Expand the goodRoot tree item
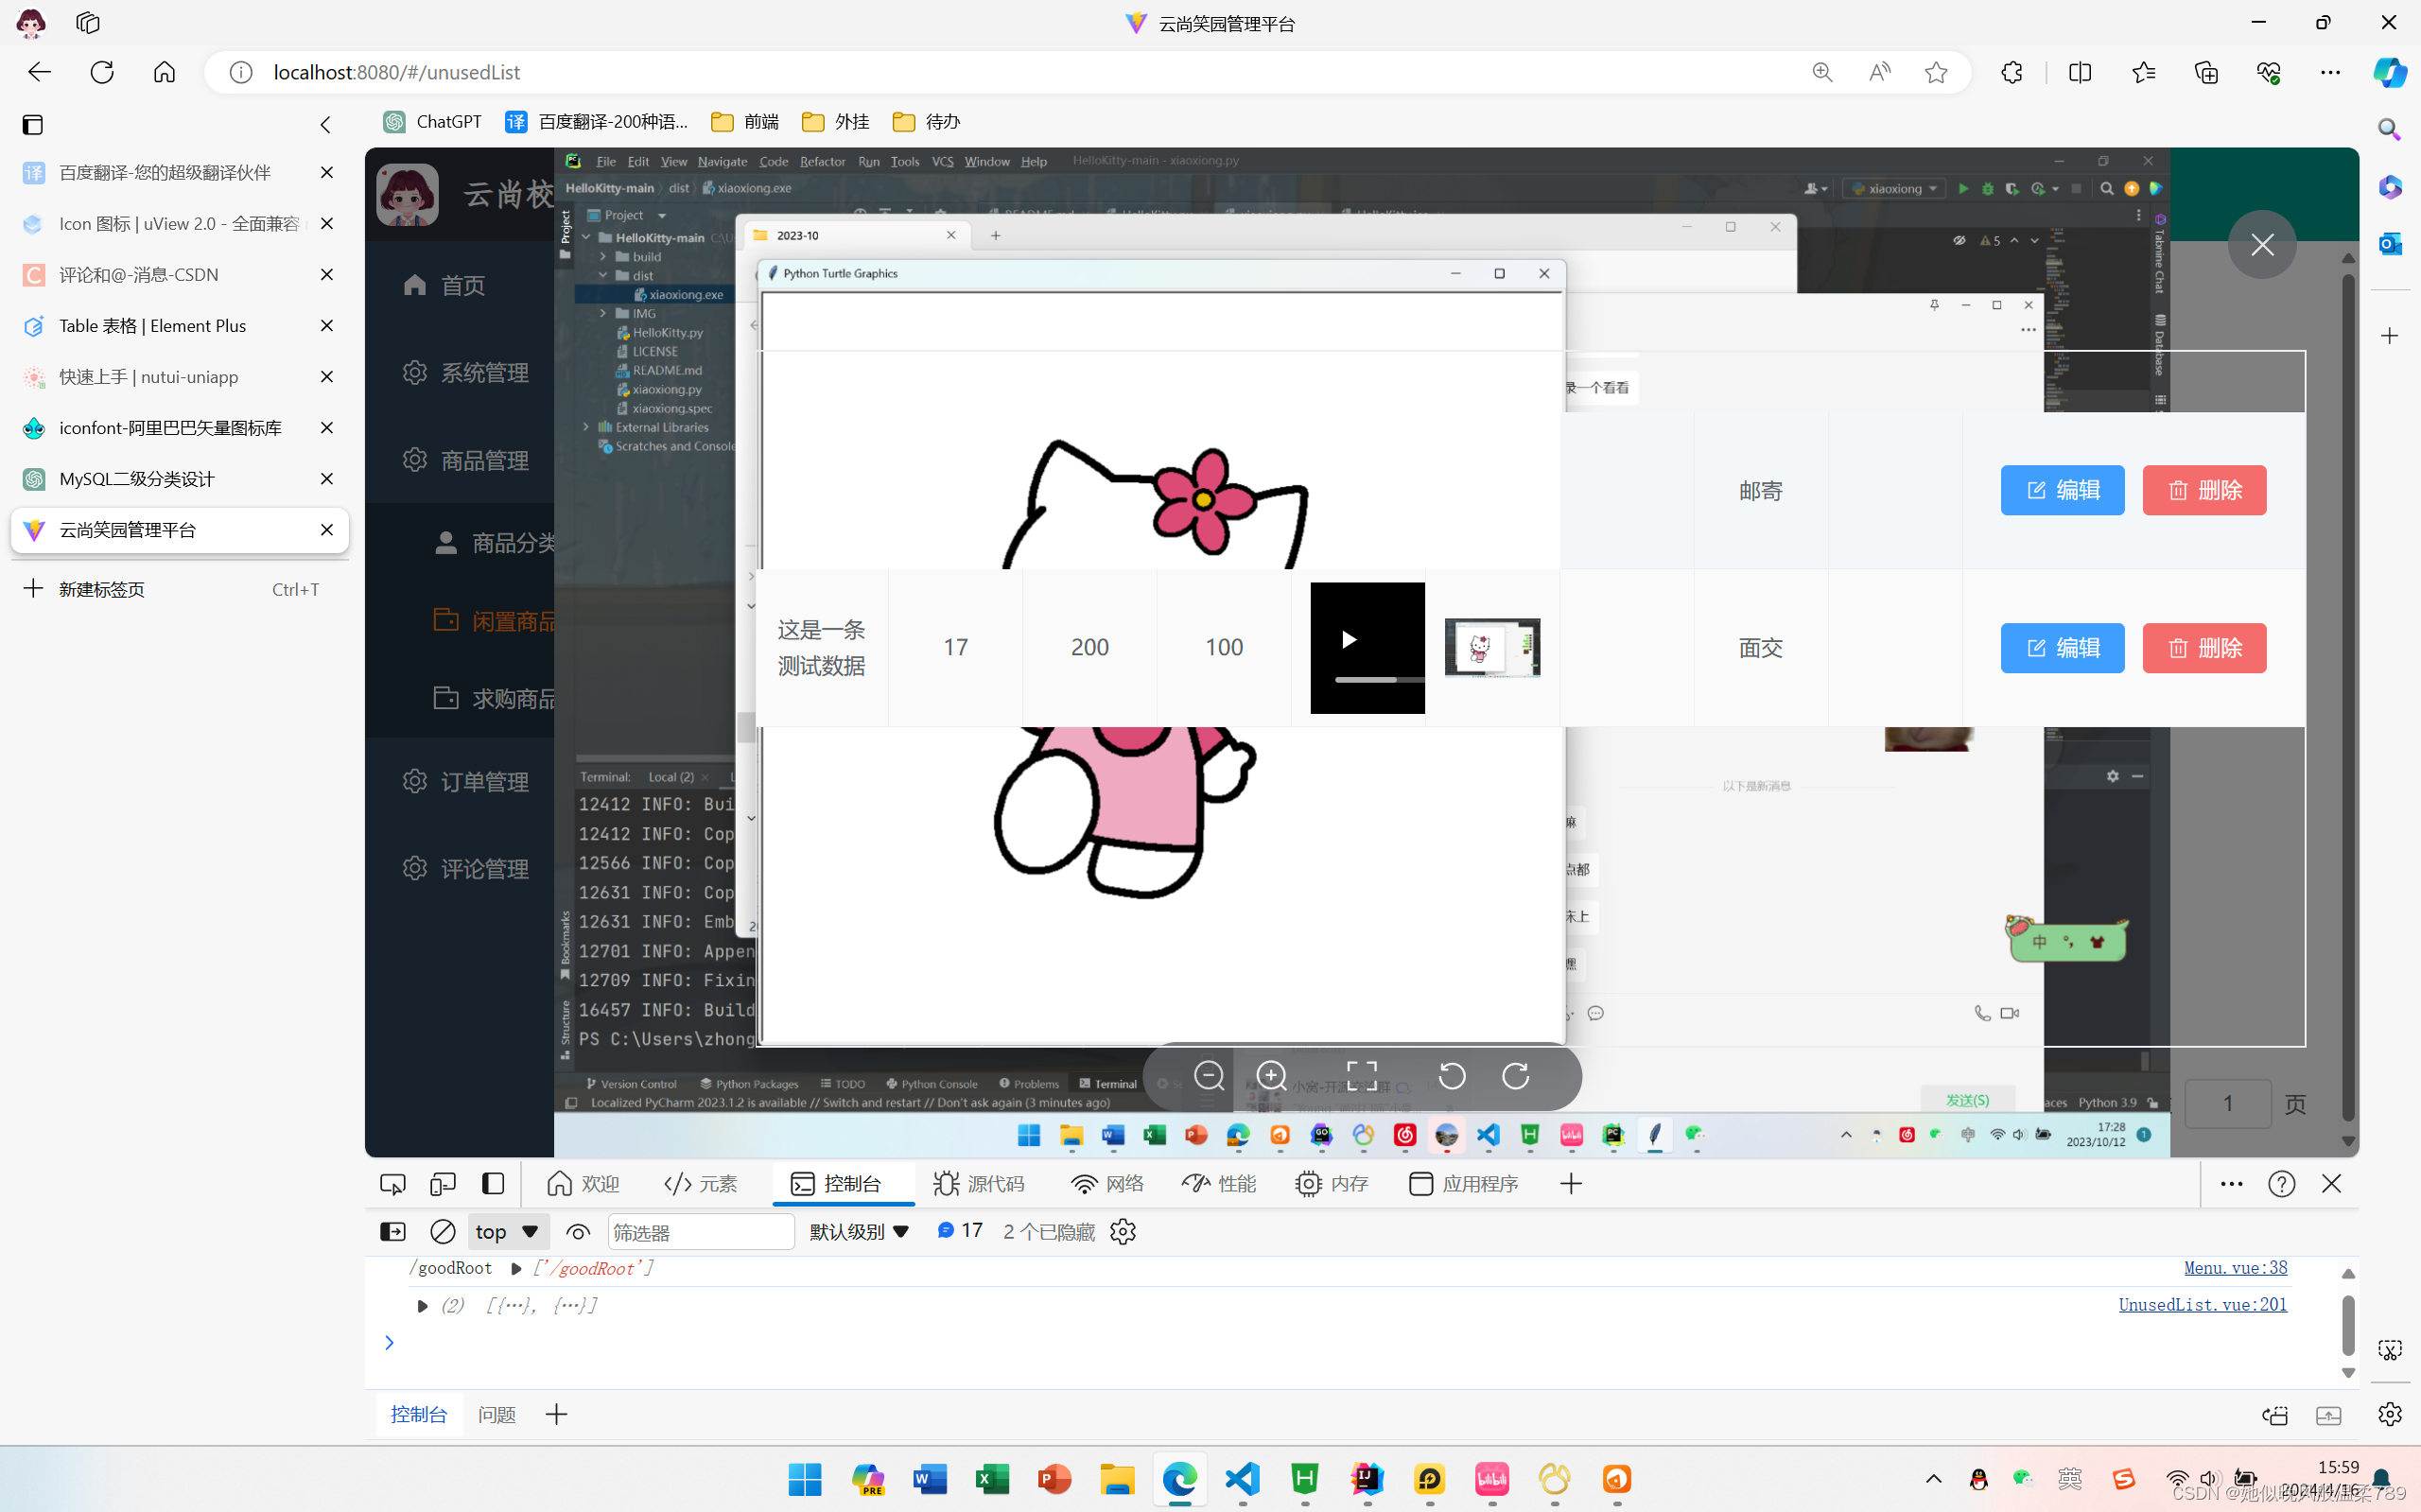 (515, 1268)
